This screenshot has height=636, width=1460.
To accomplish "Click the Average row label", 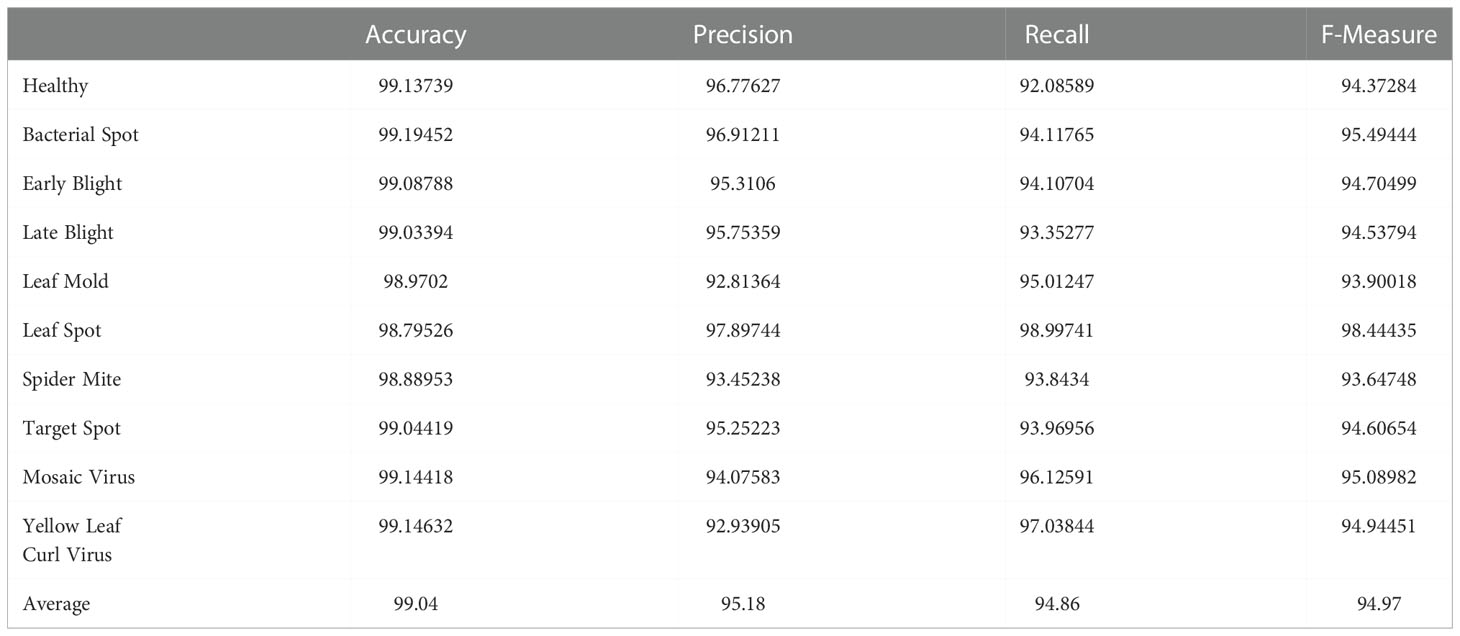I will click(56, 604).
